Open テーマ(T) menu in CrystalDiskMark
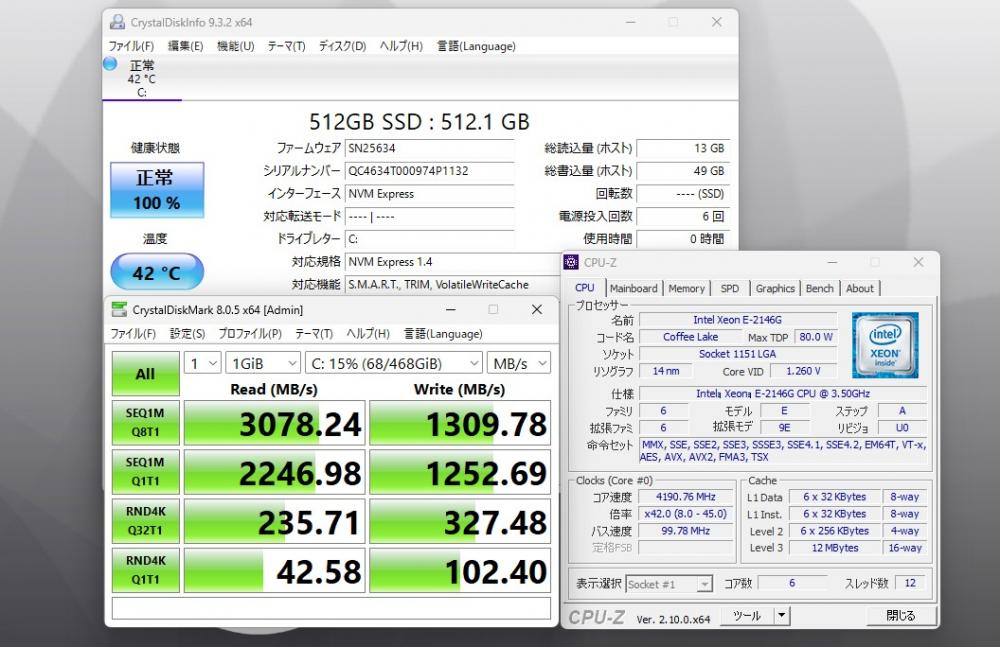Image resolution: width=1000 pixels, height=647 pixels. pos(314,334)
